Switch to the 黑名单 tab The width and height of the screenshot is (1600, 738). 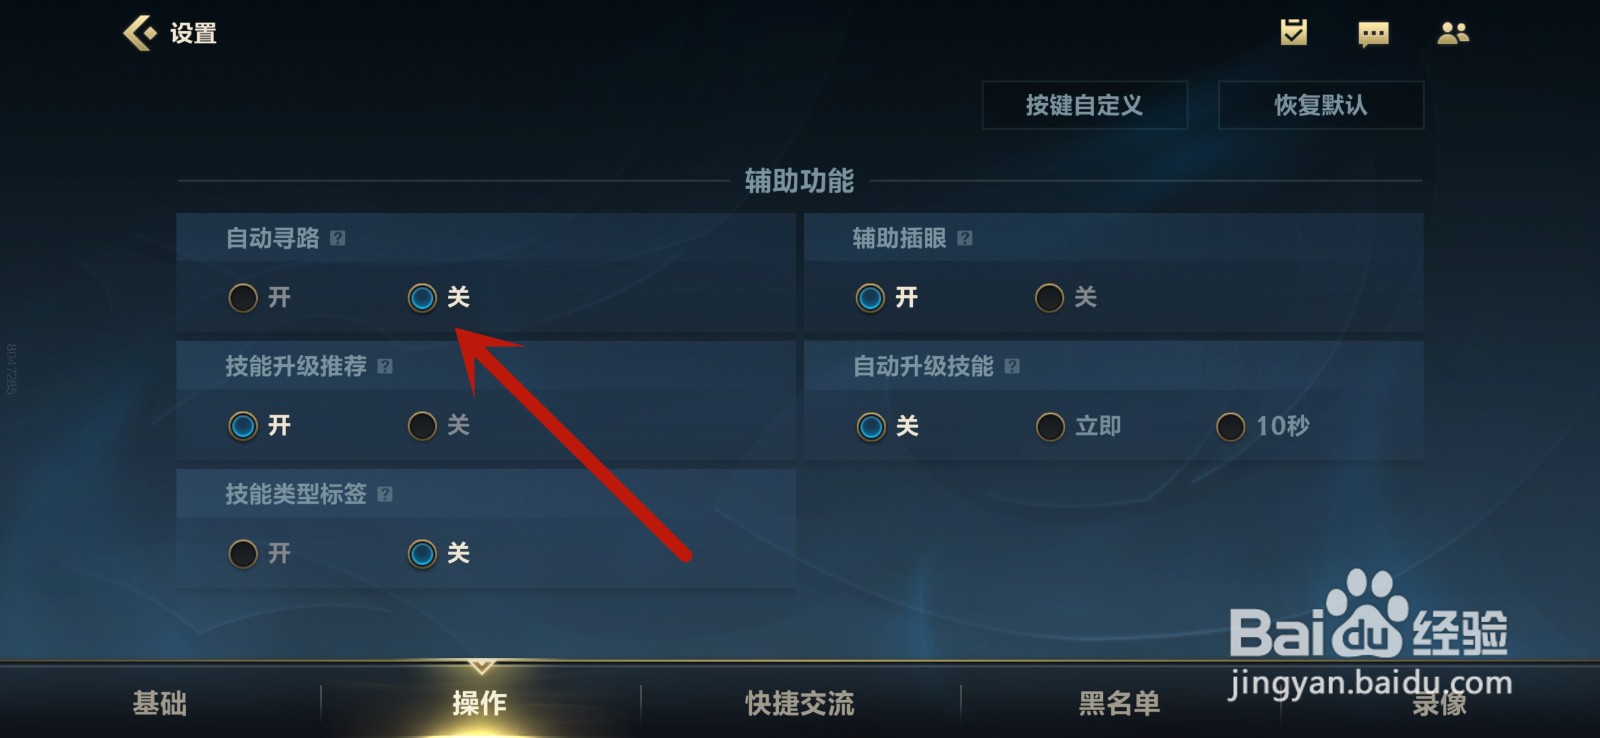point(1120,703)
